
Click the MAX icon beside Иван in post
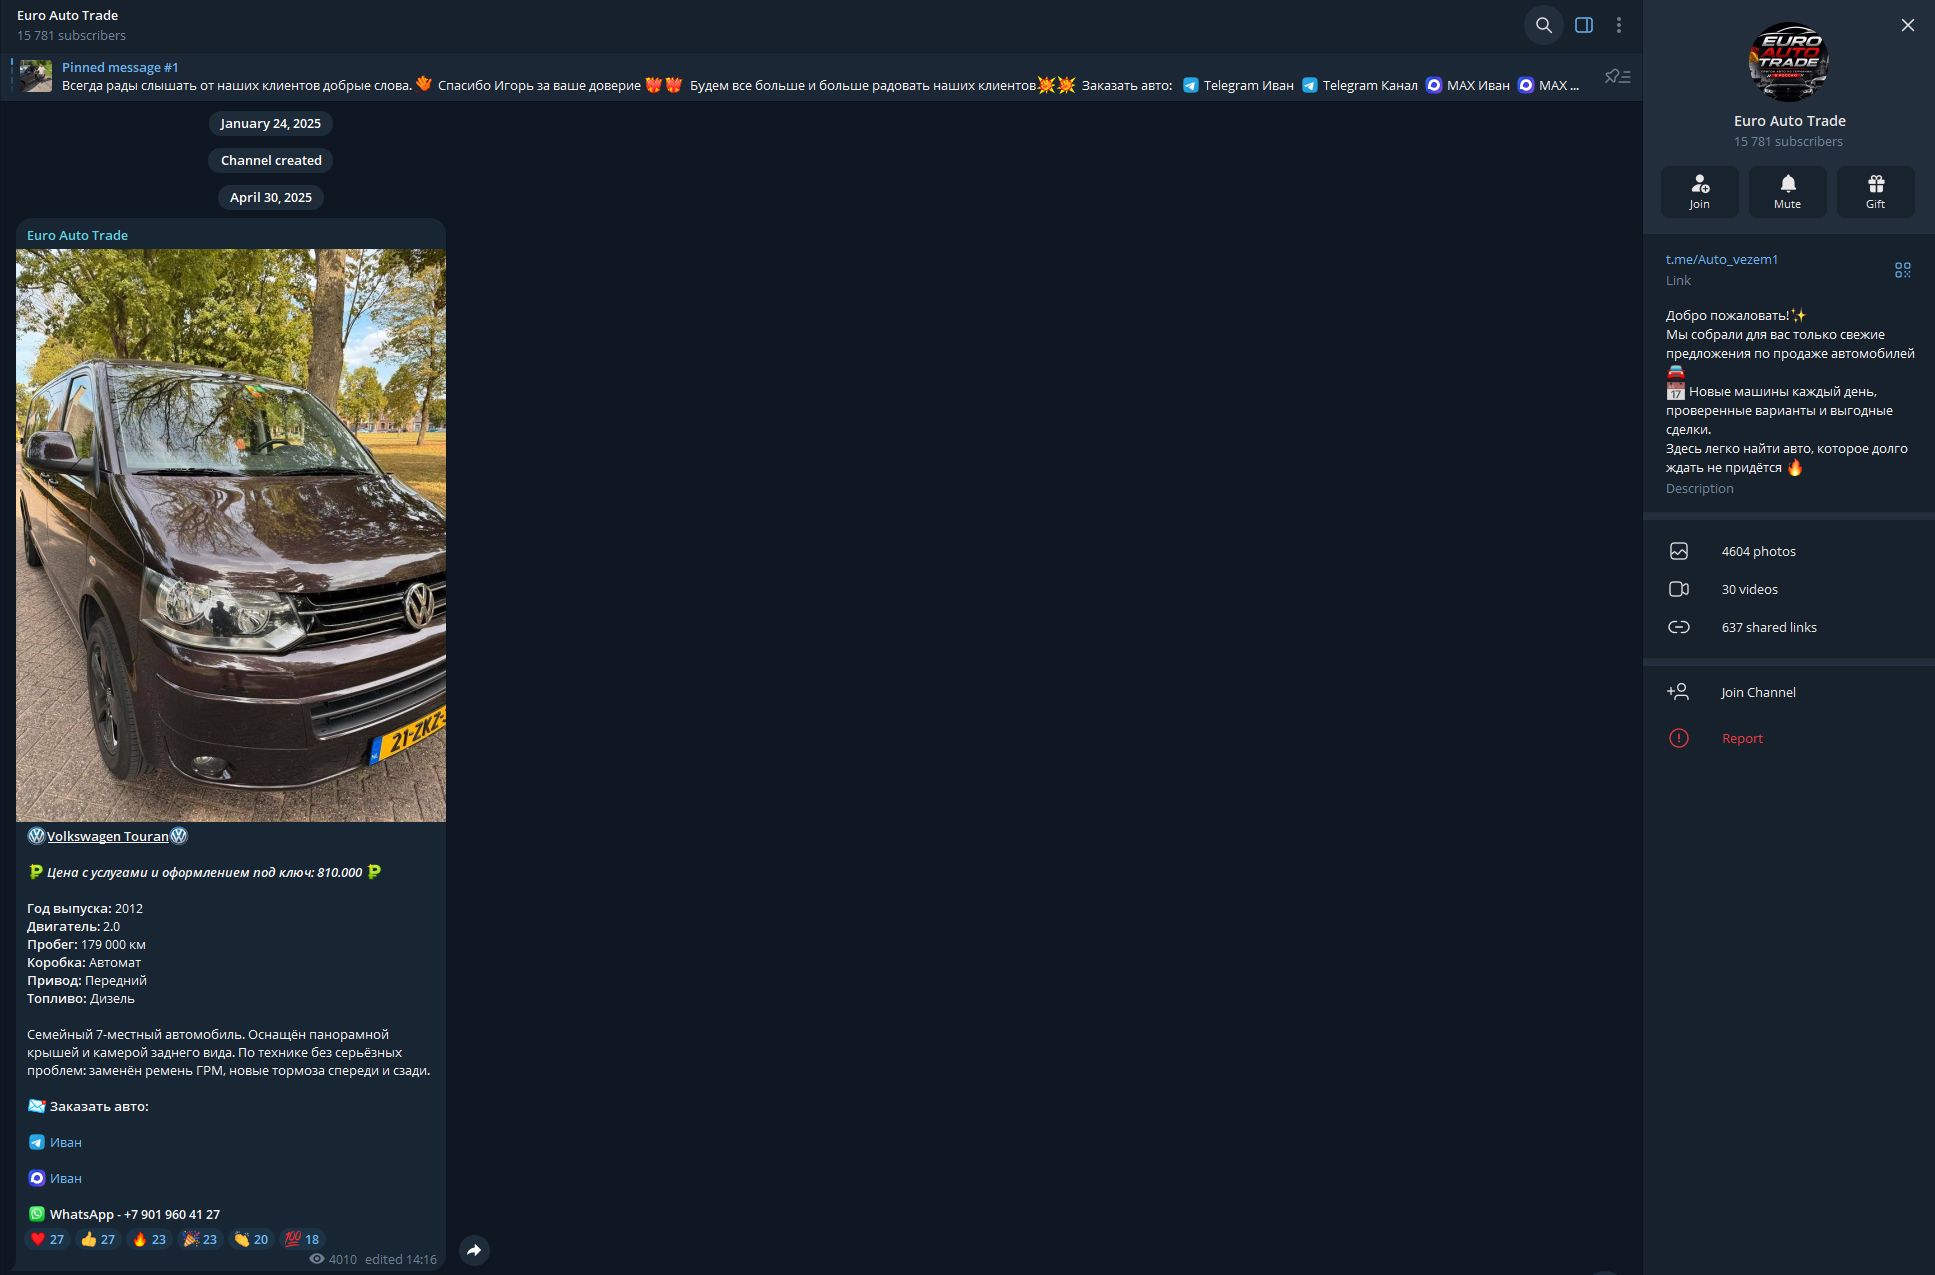tap(37, 1178)
